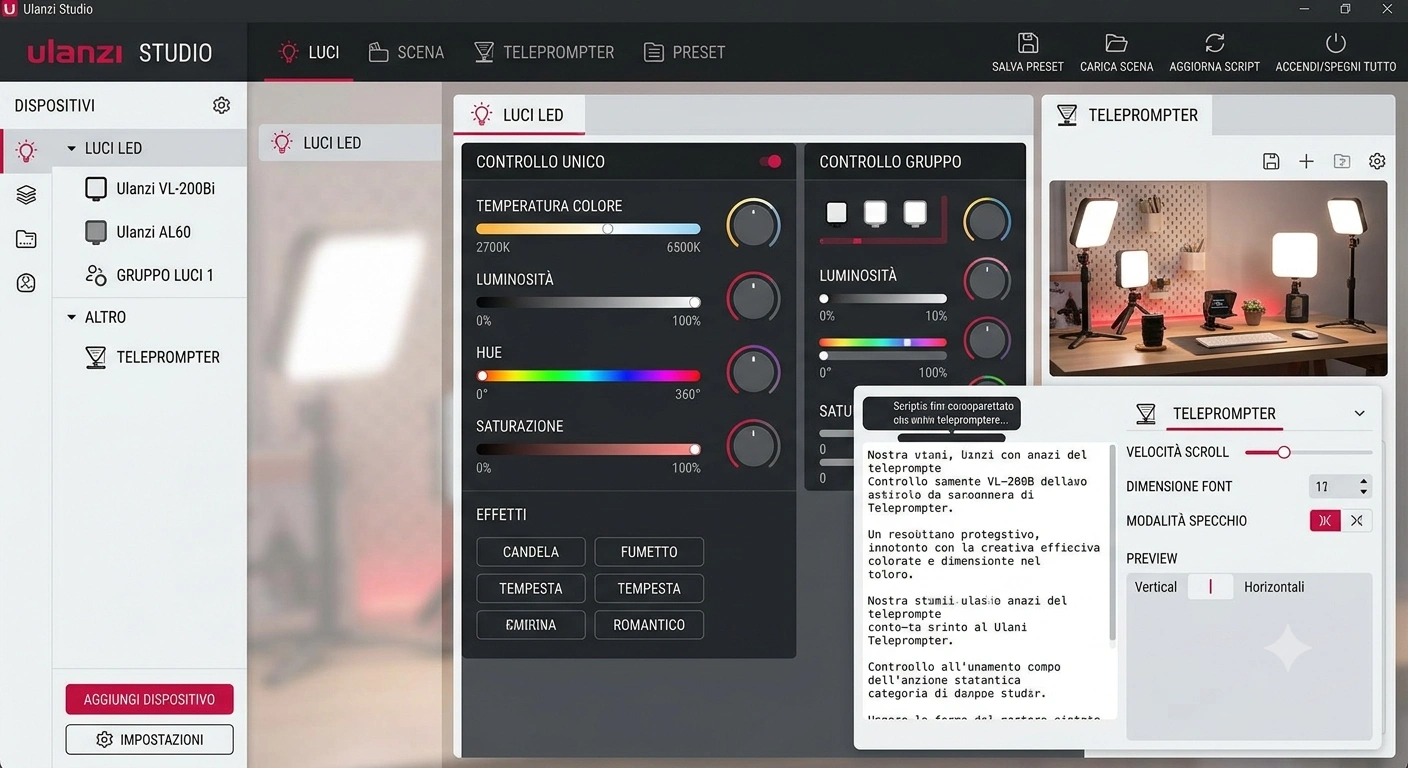Switch to the PRESET tab
Screen dimensions: 1408x768
[684, 52]
